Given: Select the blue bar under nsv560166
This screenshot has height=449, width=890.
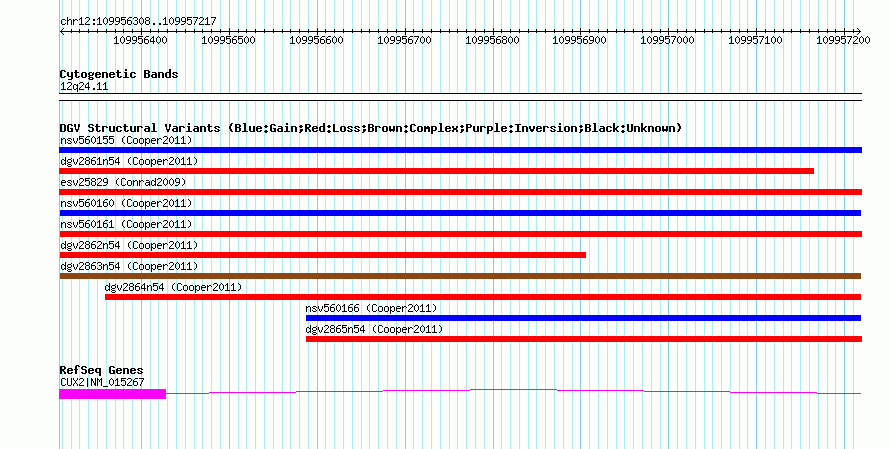Looking at the screenshot, I should point(583,318).
